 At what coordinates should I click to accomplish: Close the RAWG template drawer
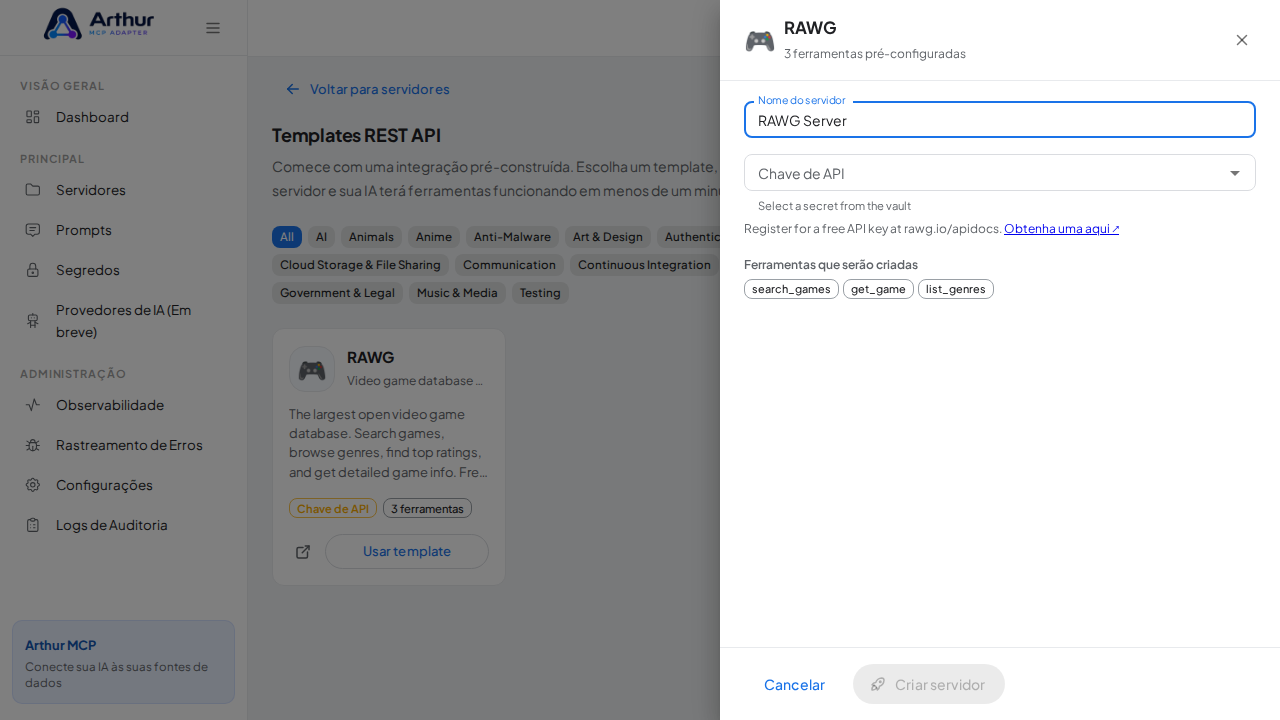(x=1242, y=40)
